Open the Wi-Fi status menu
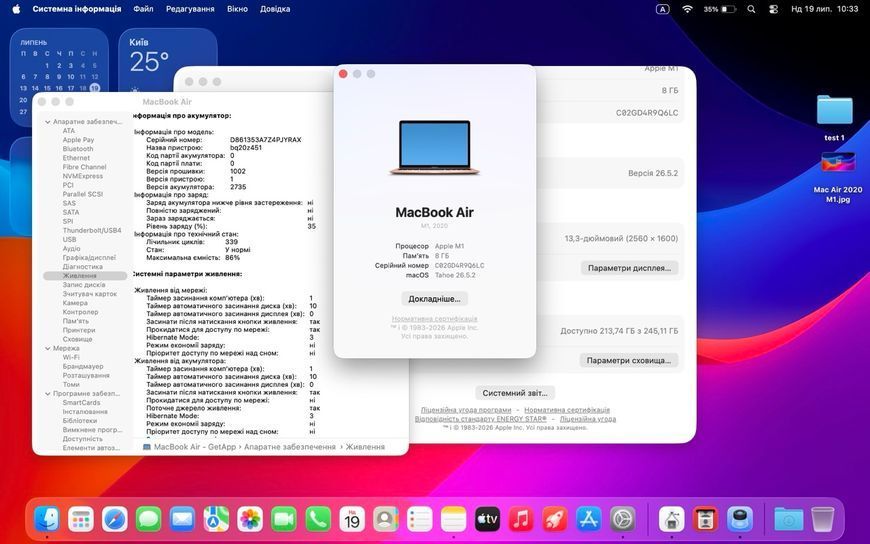 click(687, 9)
